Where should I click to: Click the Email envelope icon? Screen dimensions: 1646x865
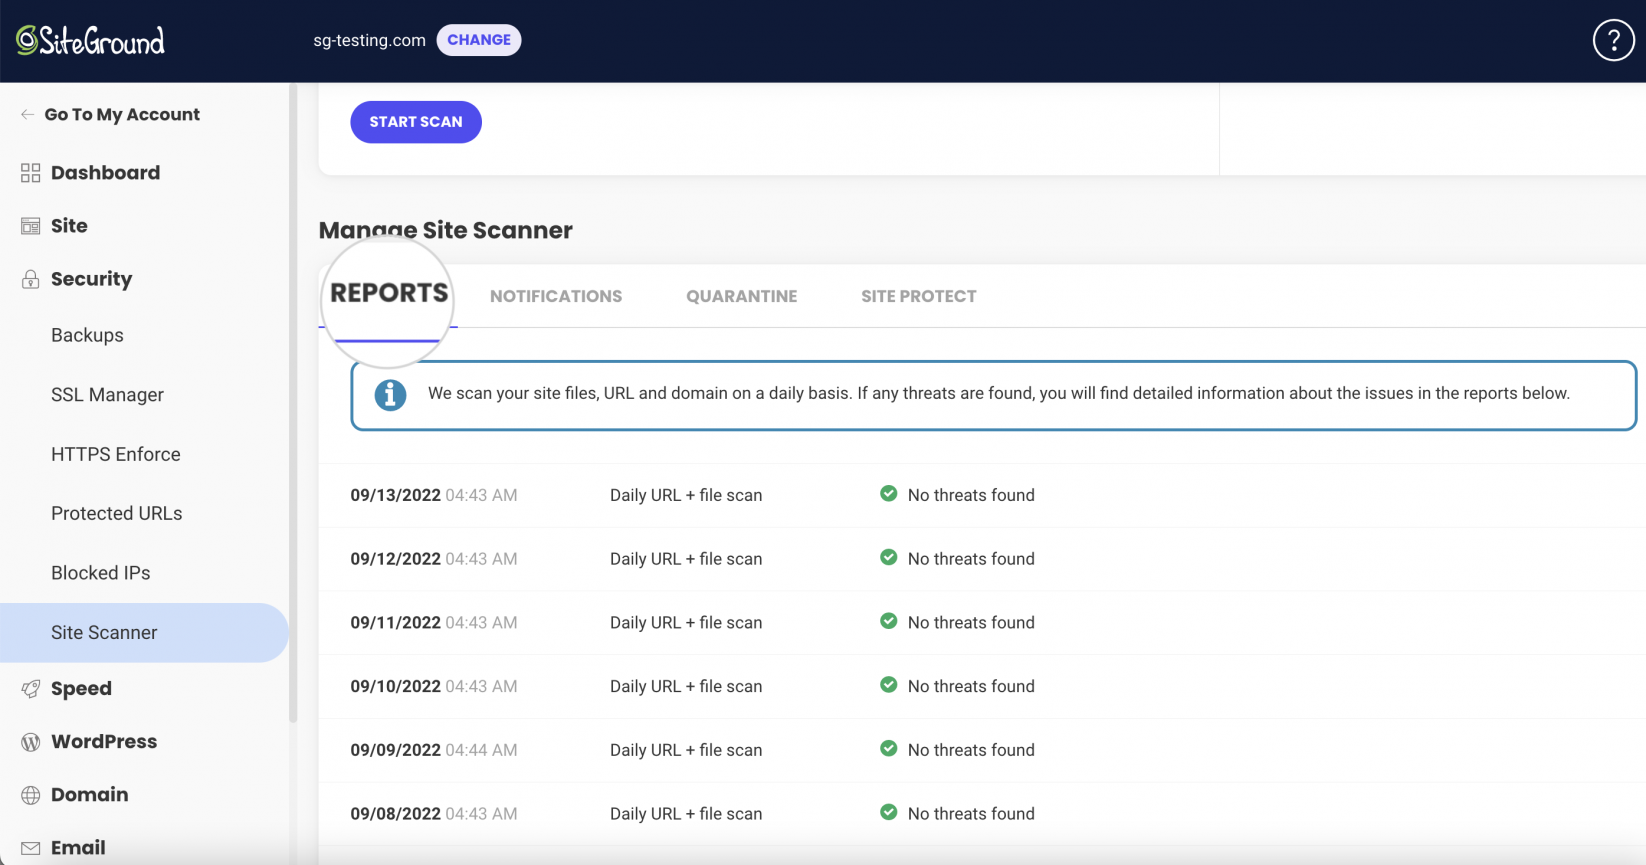click(x=31, y=848)
